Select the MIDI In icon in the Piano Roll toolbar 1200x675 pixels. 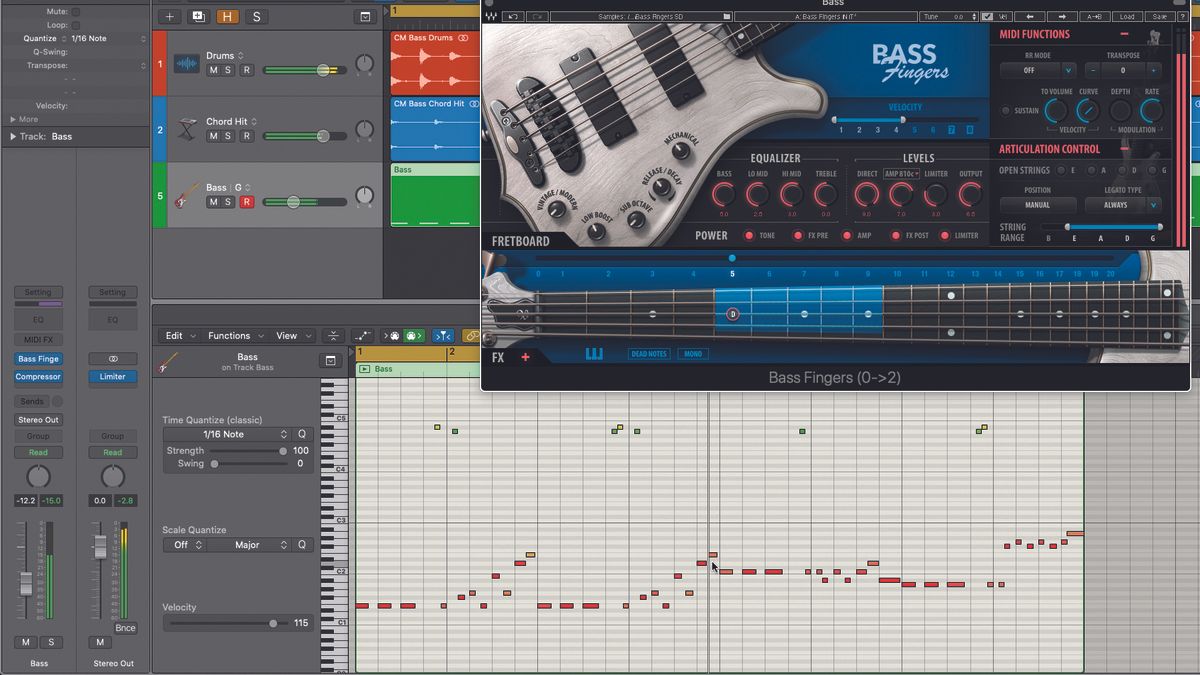click(x=389, y=335)
